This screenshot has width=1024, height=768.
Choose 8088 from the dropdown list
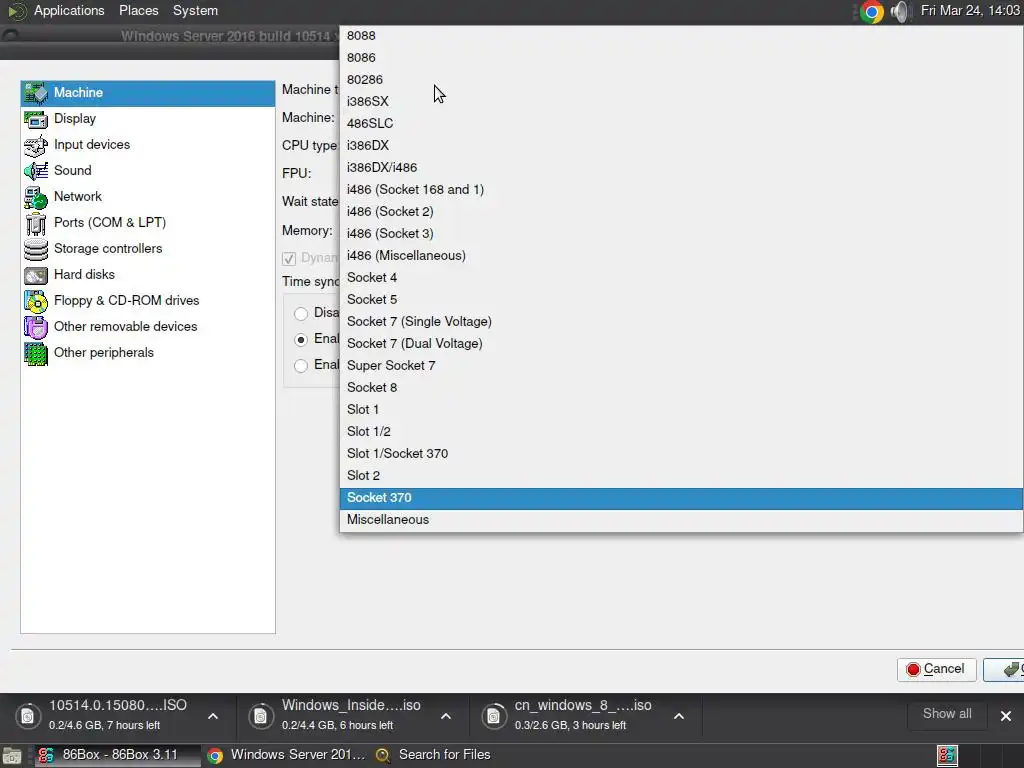681,36
